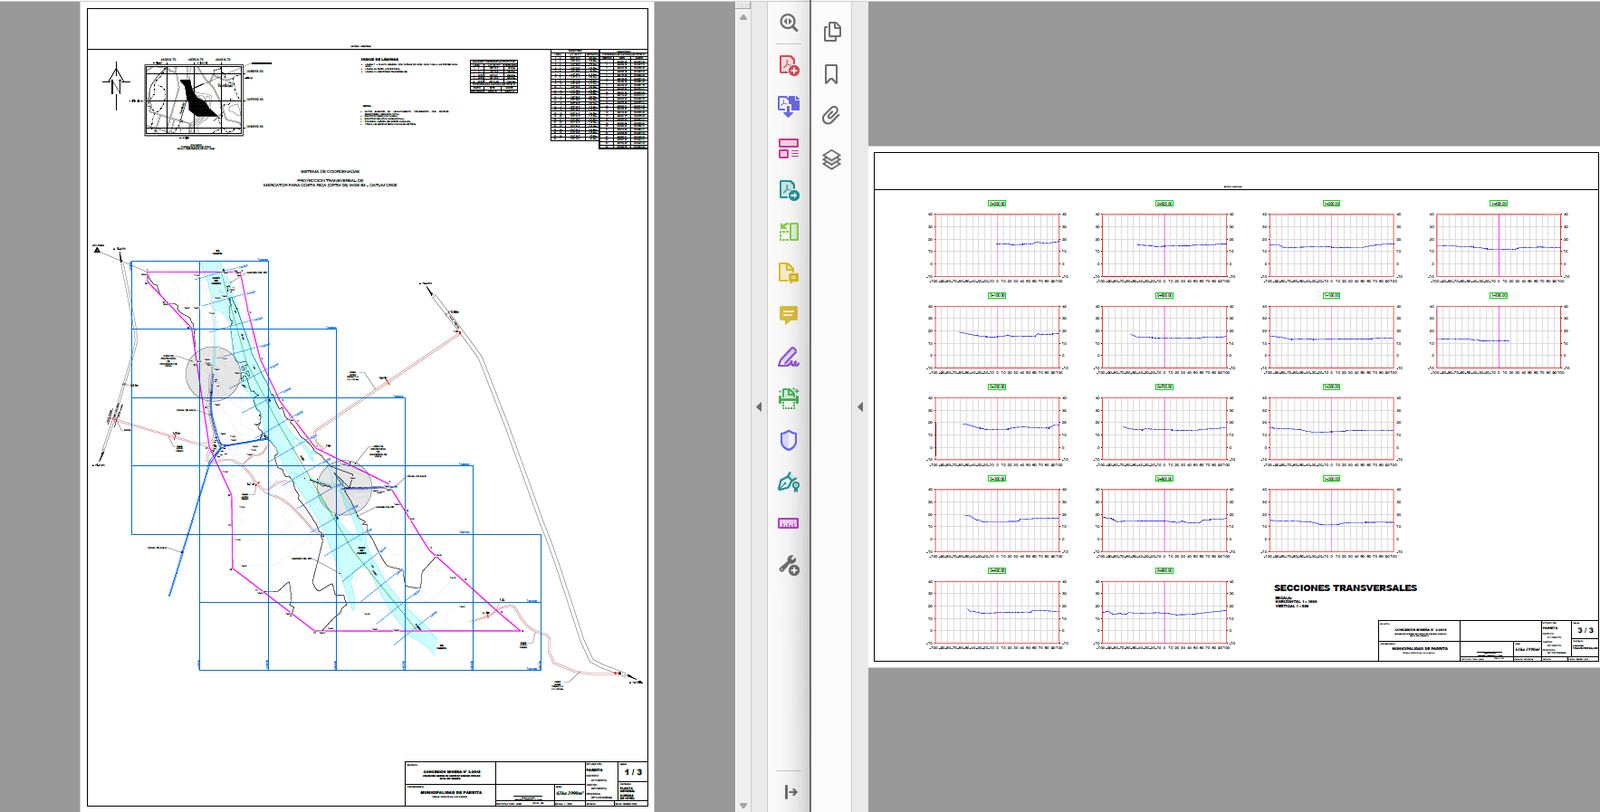1600x812 pixels.
Task: Click MUNICIPALIDAD DE PARRITA in right sheet title block
Action: point(1428,649)
